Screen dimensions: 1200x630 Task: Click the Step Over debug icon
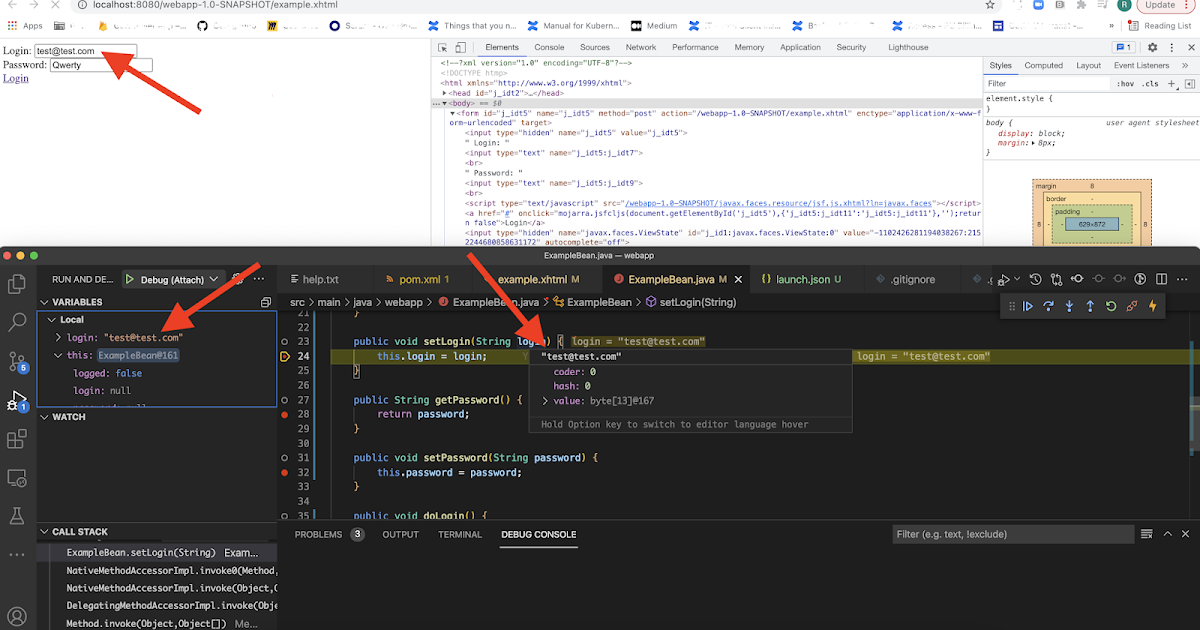[1048, 307]
